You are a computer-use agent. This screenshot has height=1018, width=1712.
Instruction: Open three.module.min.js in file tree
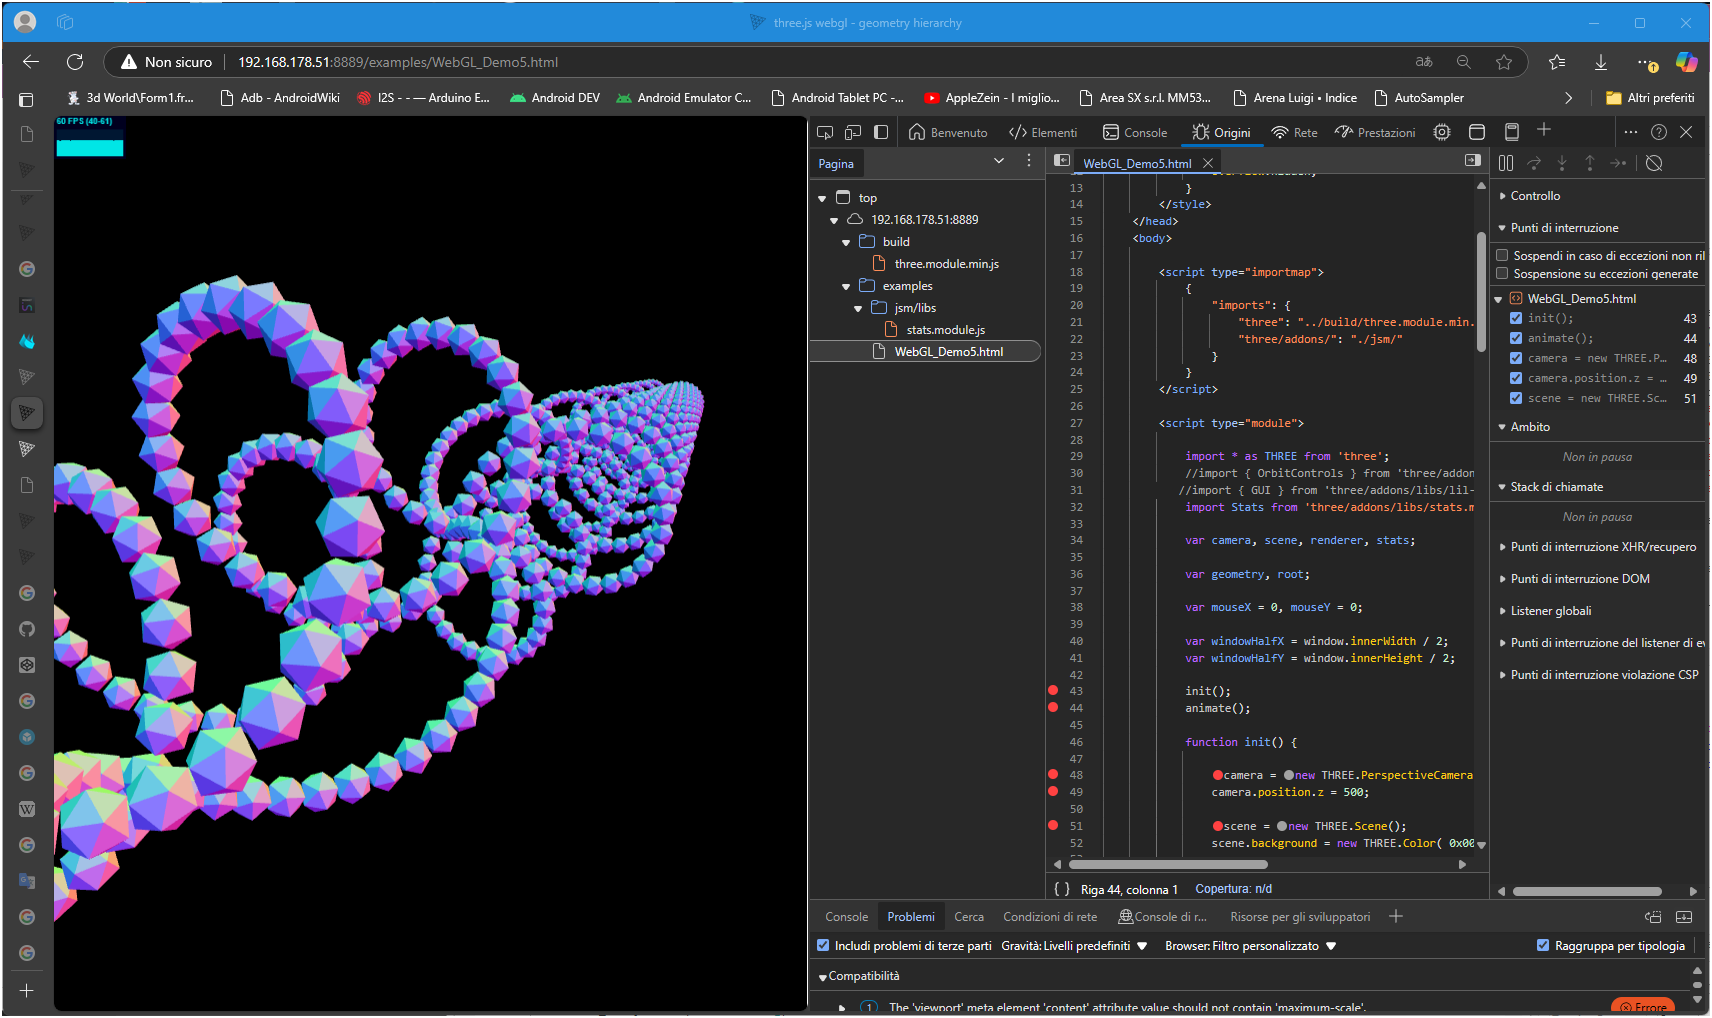[x=946, y=264]
